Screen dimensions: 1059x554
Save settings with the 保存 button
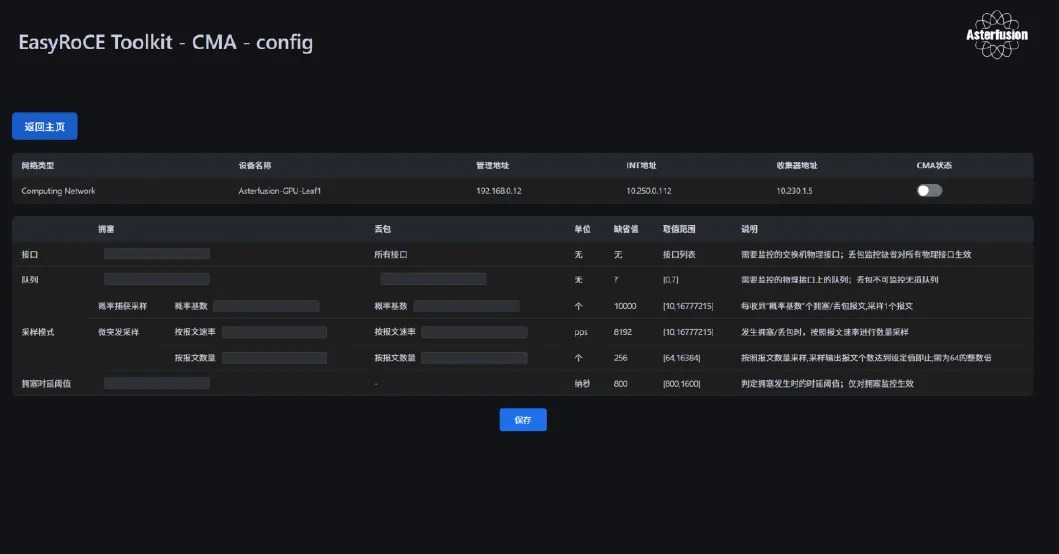pyautogui.click(x=523, y=420)
